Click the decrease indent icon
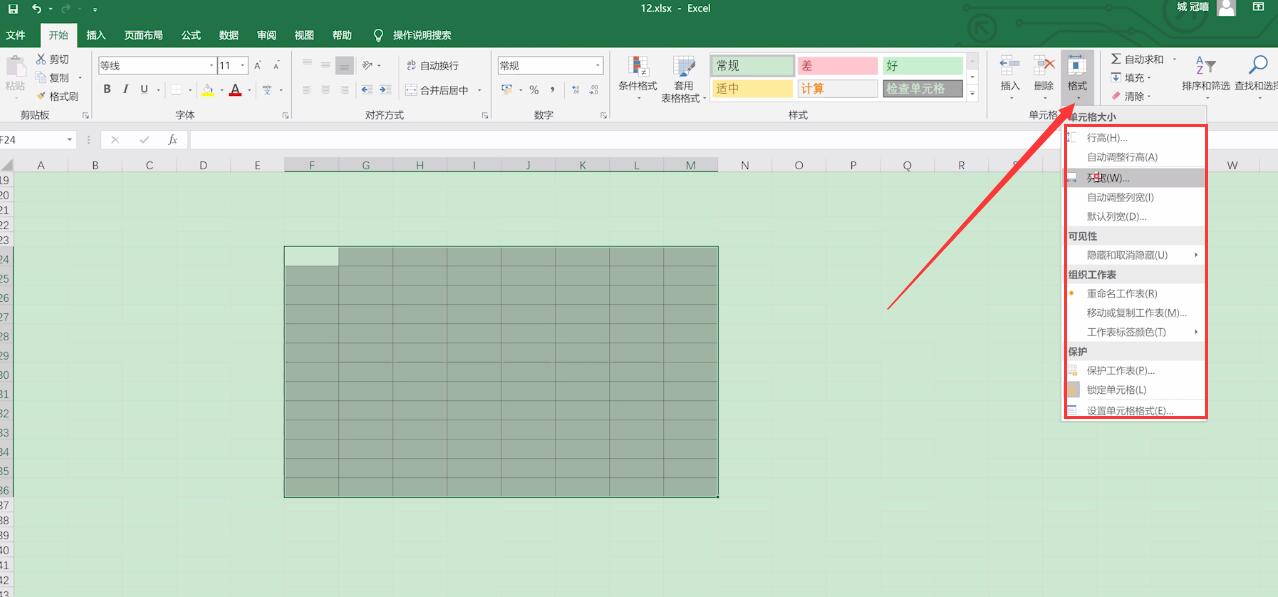The height and width of the screenshot is (597, 1278). click(367, 90)
